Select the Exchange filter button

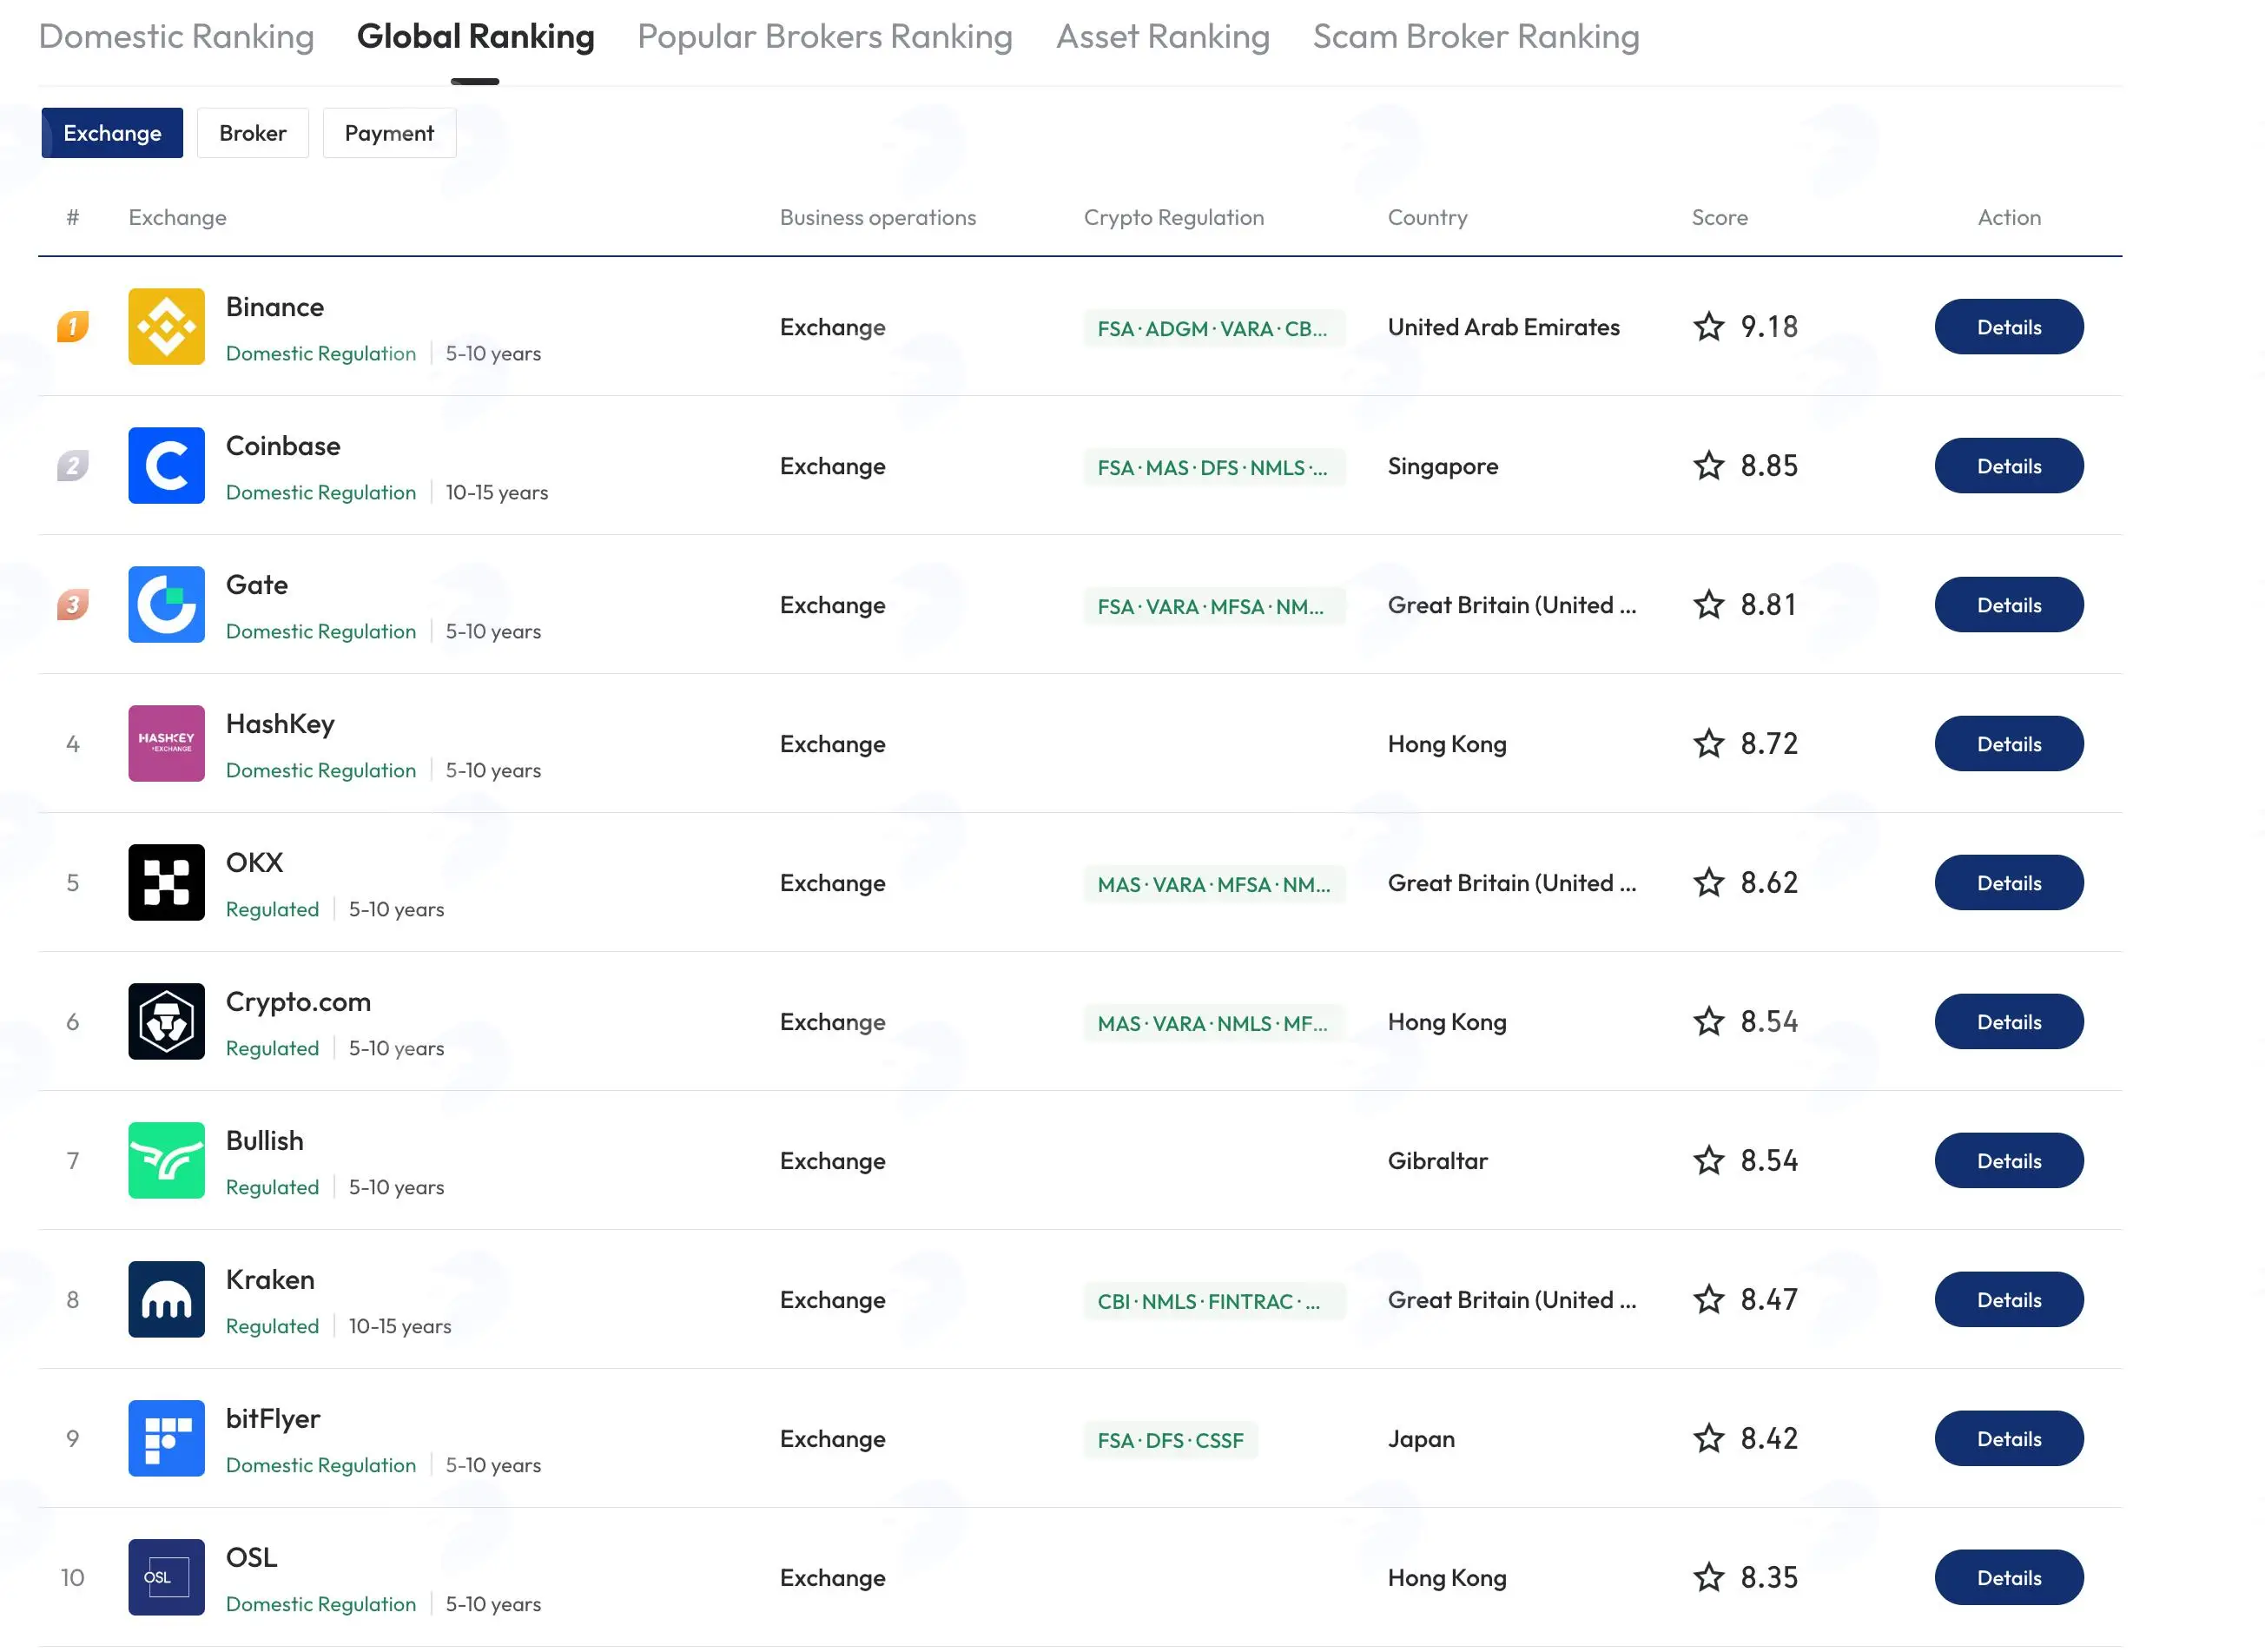[x=112, y=133]
